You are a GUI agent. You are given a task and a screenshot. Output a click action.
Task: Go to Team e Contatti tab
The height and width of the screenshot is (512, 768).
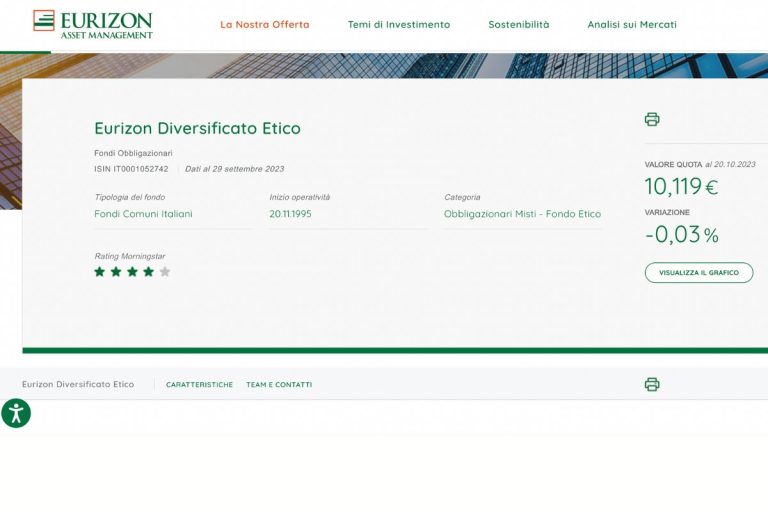(279, 385)
